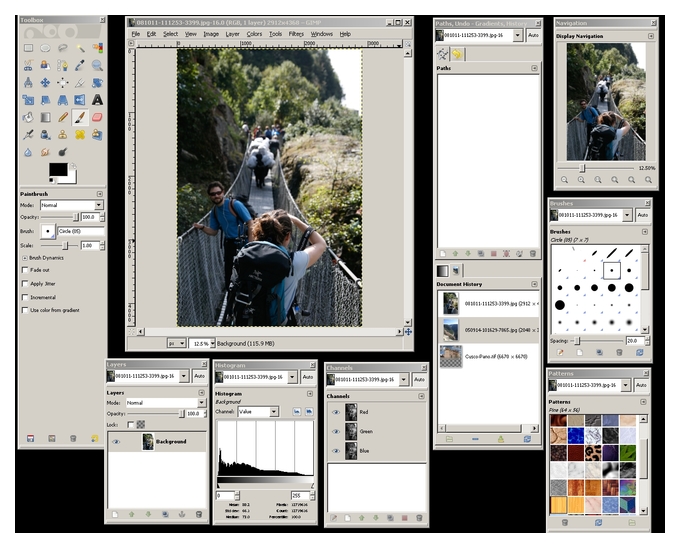The height and width of the screenshot is (548, 680).
Task: Open the File menu
Action: tap(136, 34)
